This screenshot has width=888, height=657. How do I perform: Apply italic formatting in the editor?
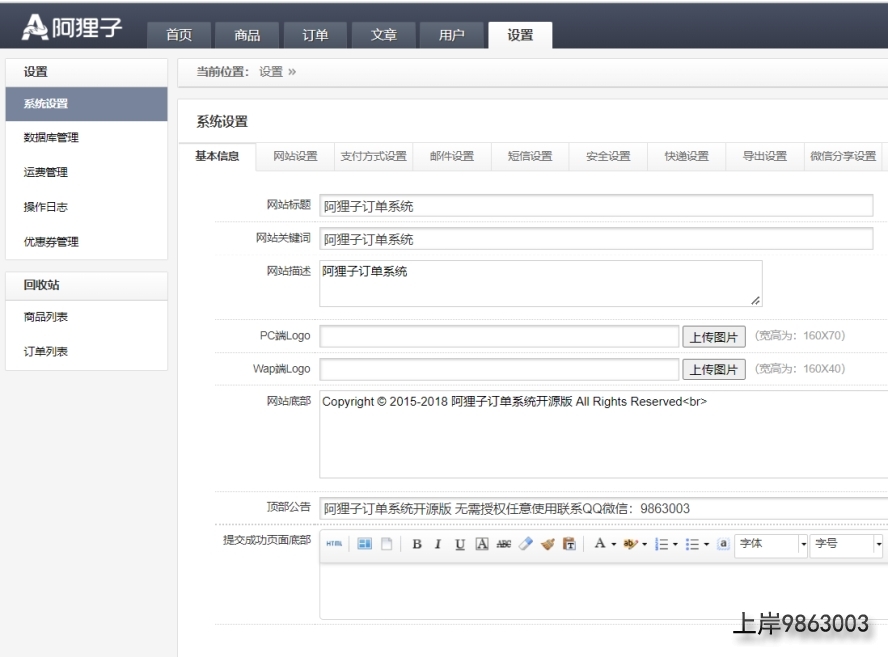coord(438,544)
